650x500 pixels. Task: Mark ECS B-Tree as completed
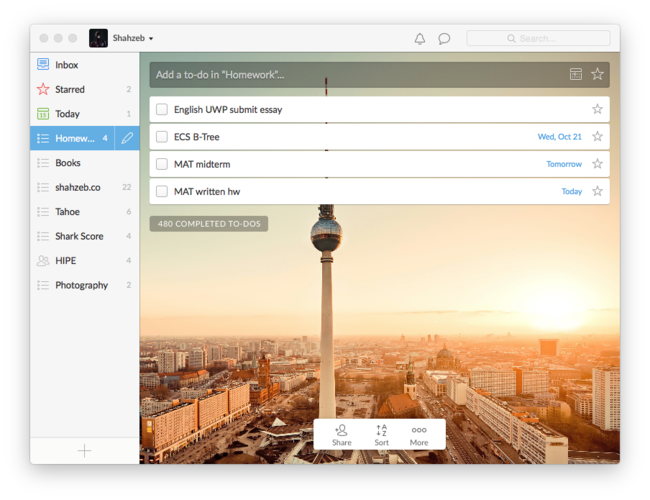point(162,136)
